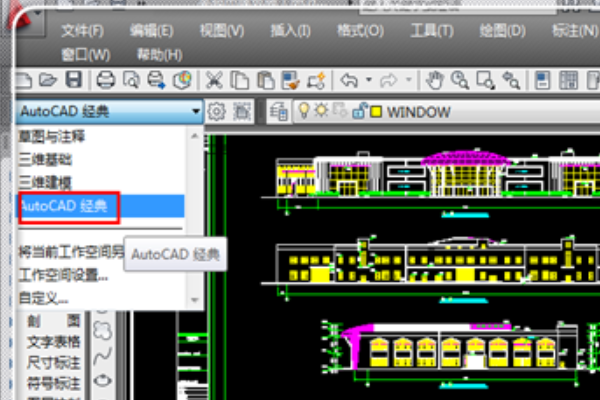The height and width of the screenshot is (400, 600).
Task: Select the Spline curve draw tool
Action: 103,356
